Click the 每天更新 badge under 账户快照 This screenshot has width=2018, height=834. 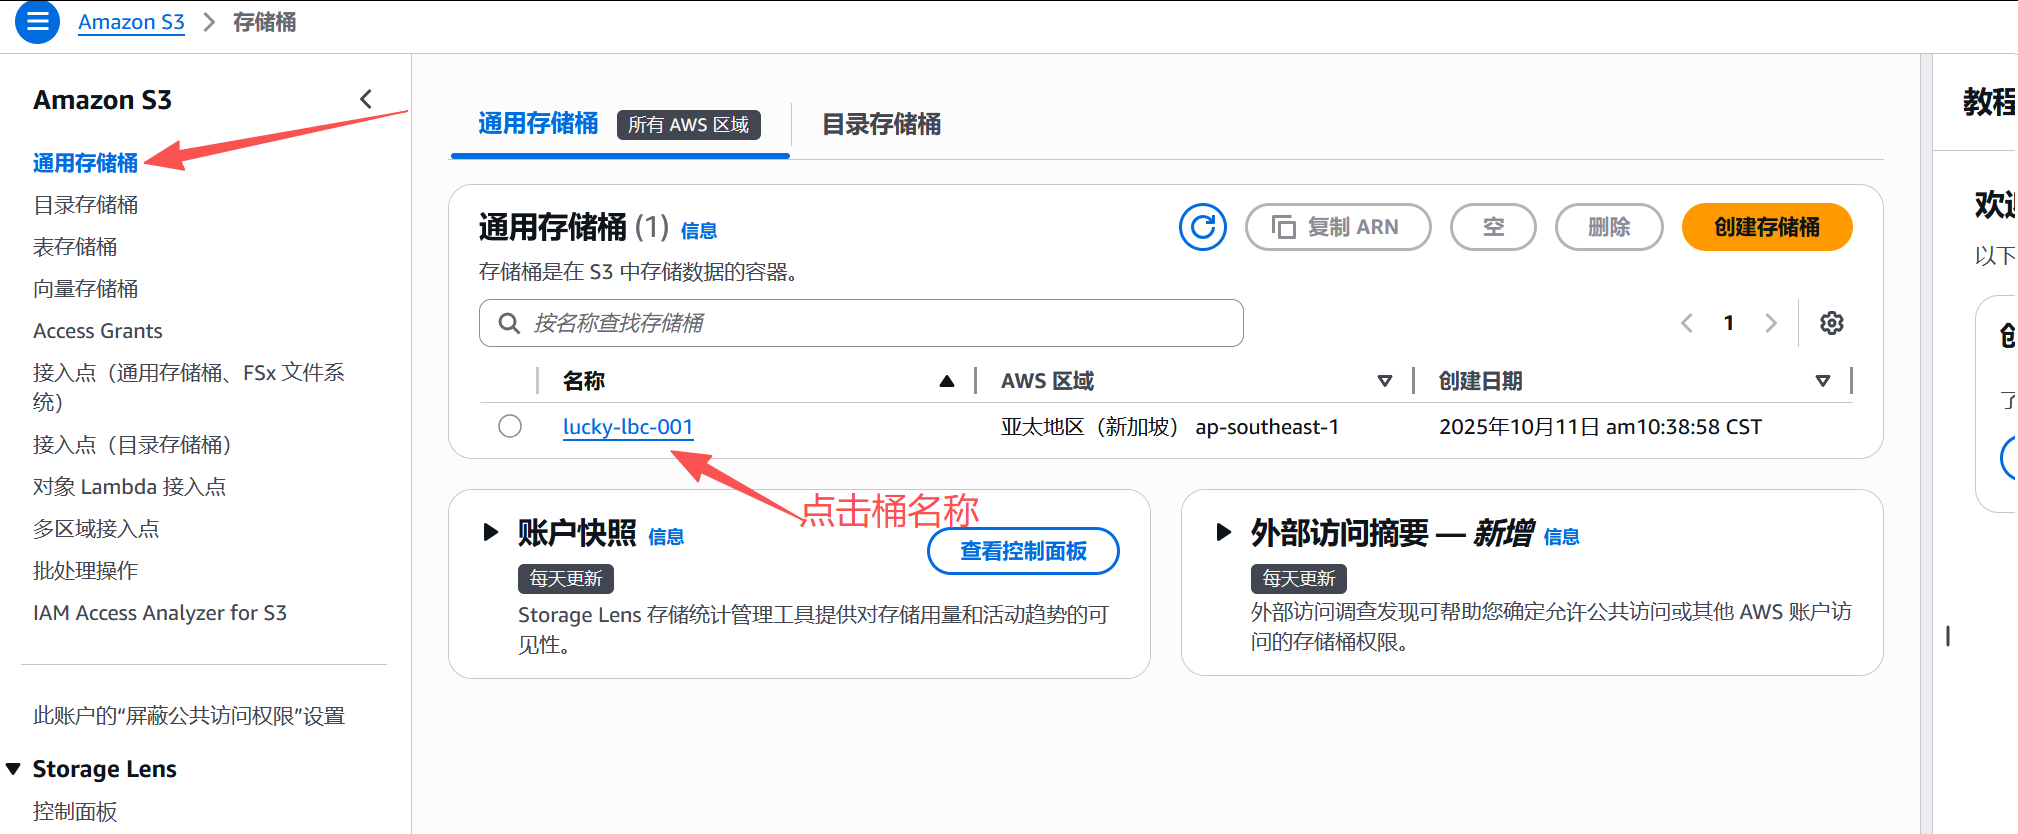(x=566, y=579)
